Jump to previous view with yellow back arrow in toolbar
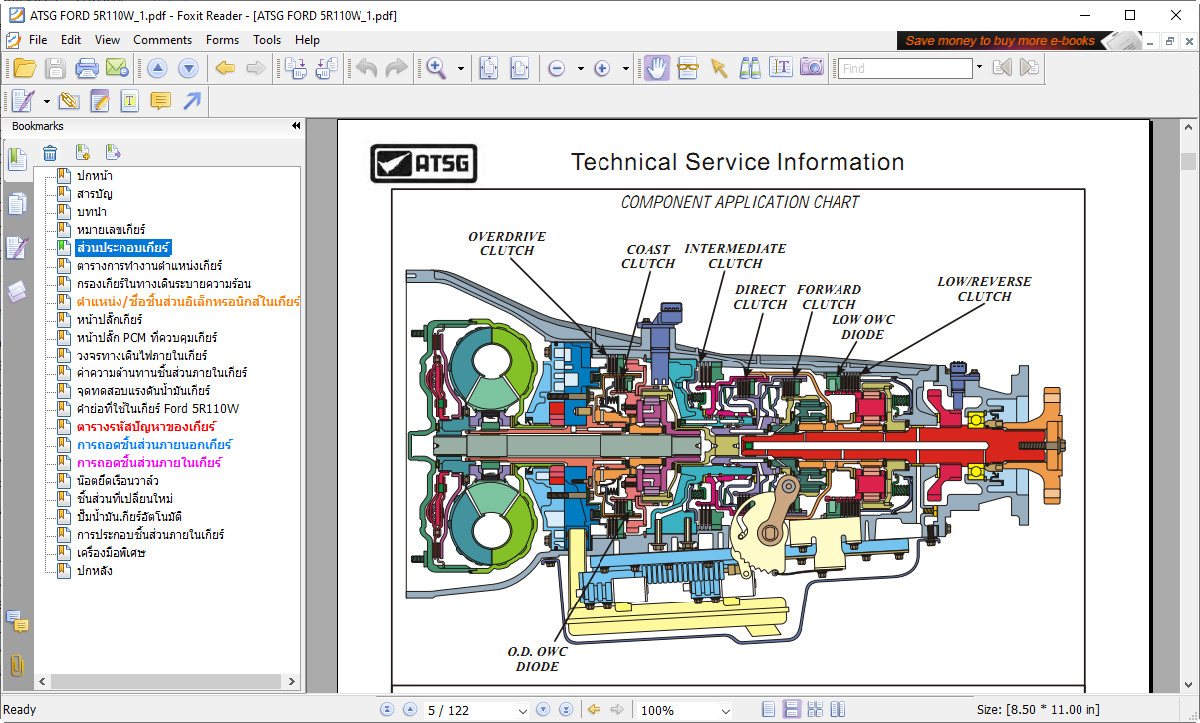1200x723 pixels. (x=225, y=68)
